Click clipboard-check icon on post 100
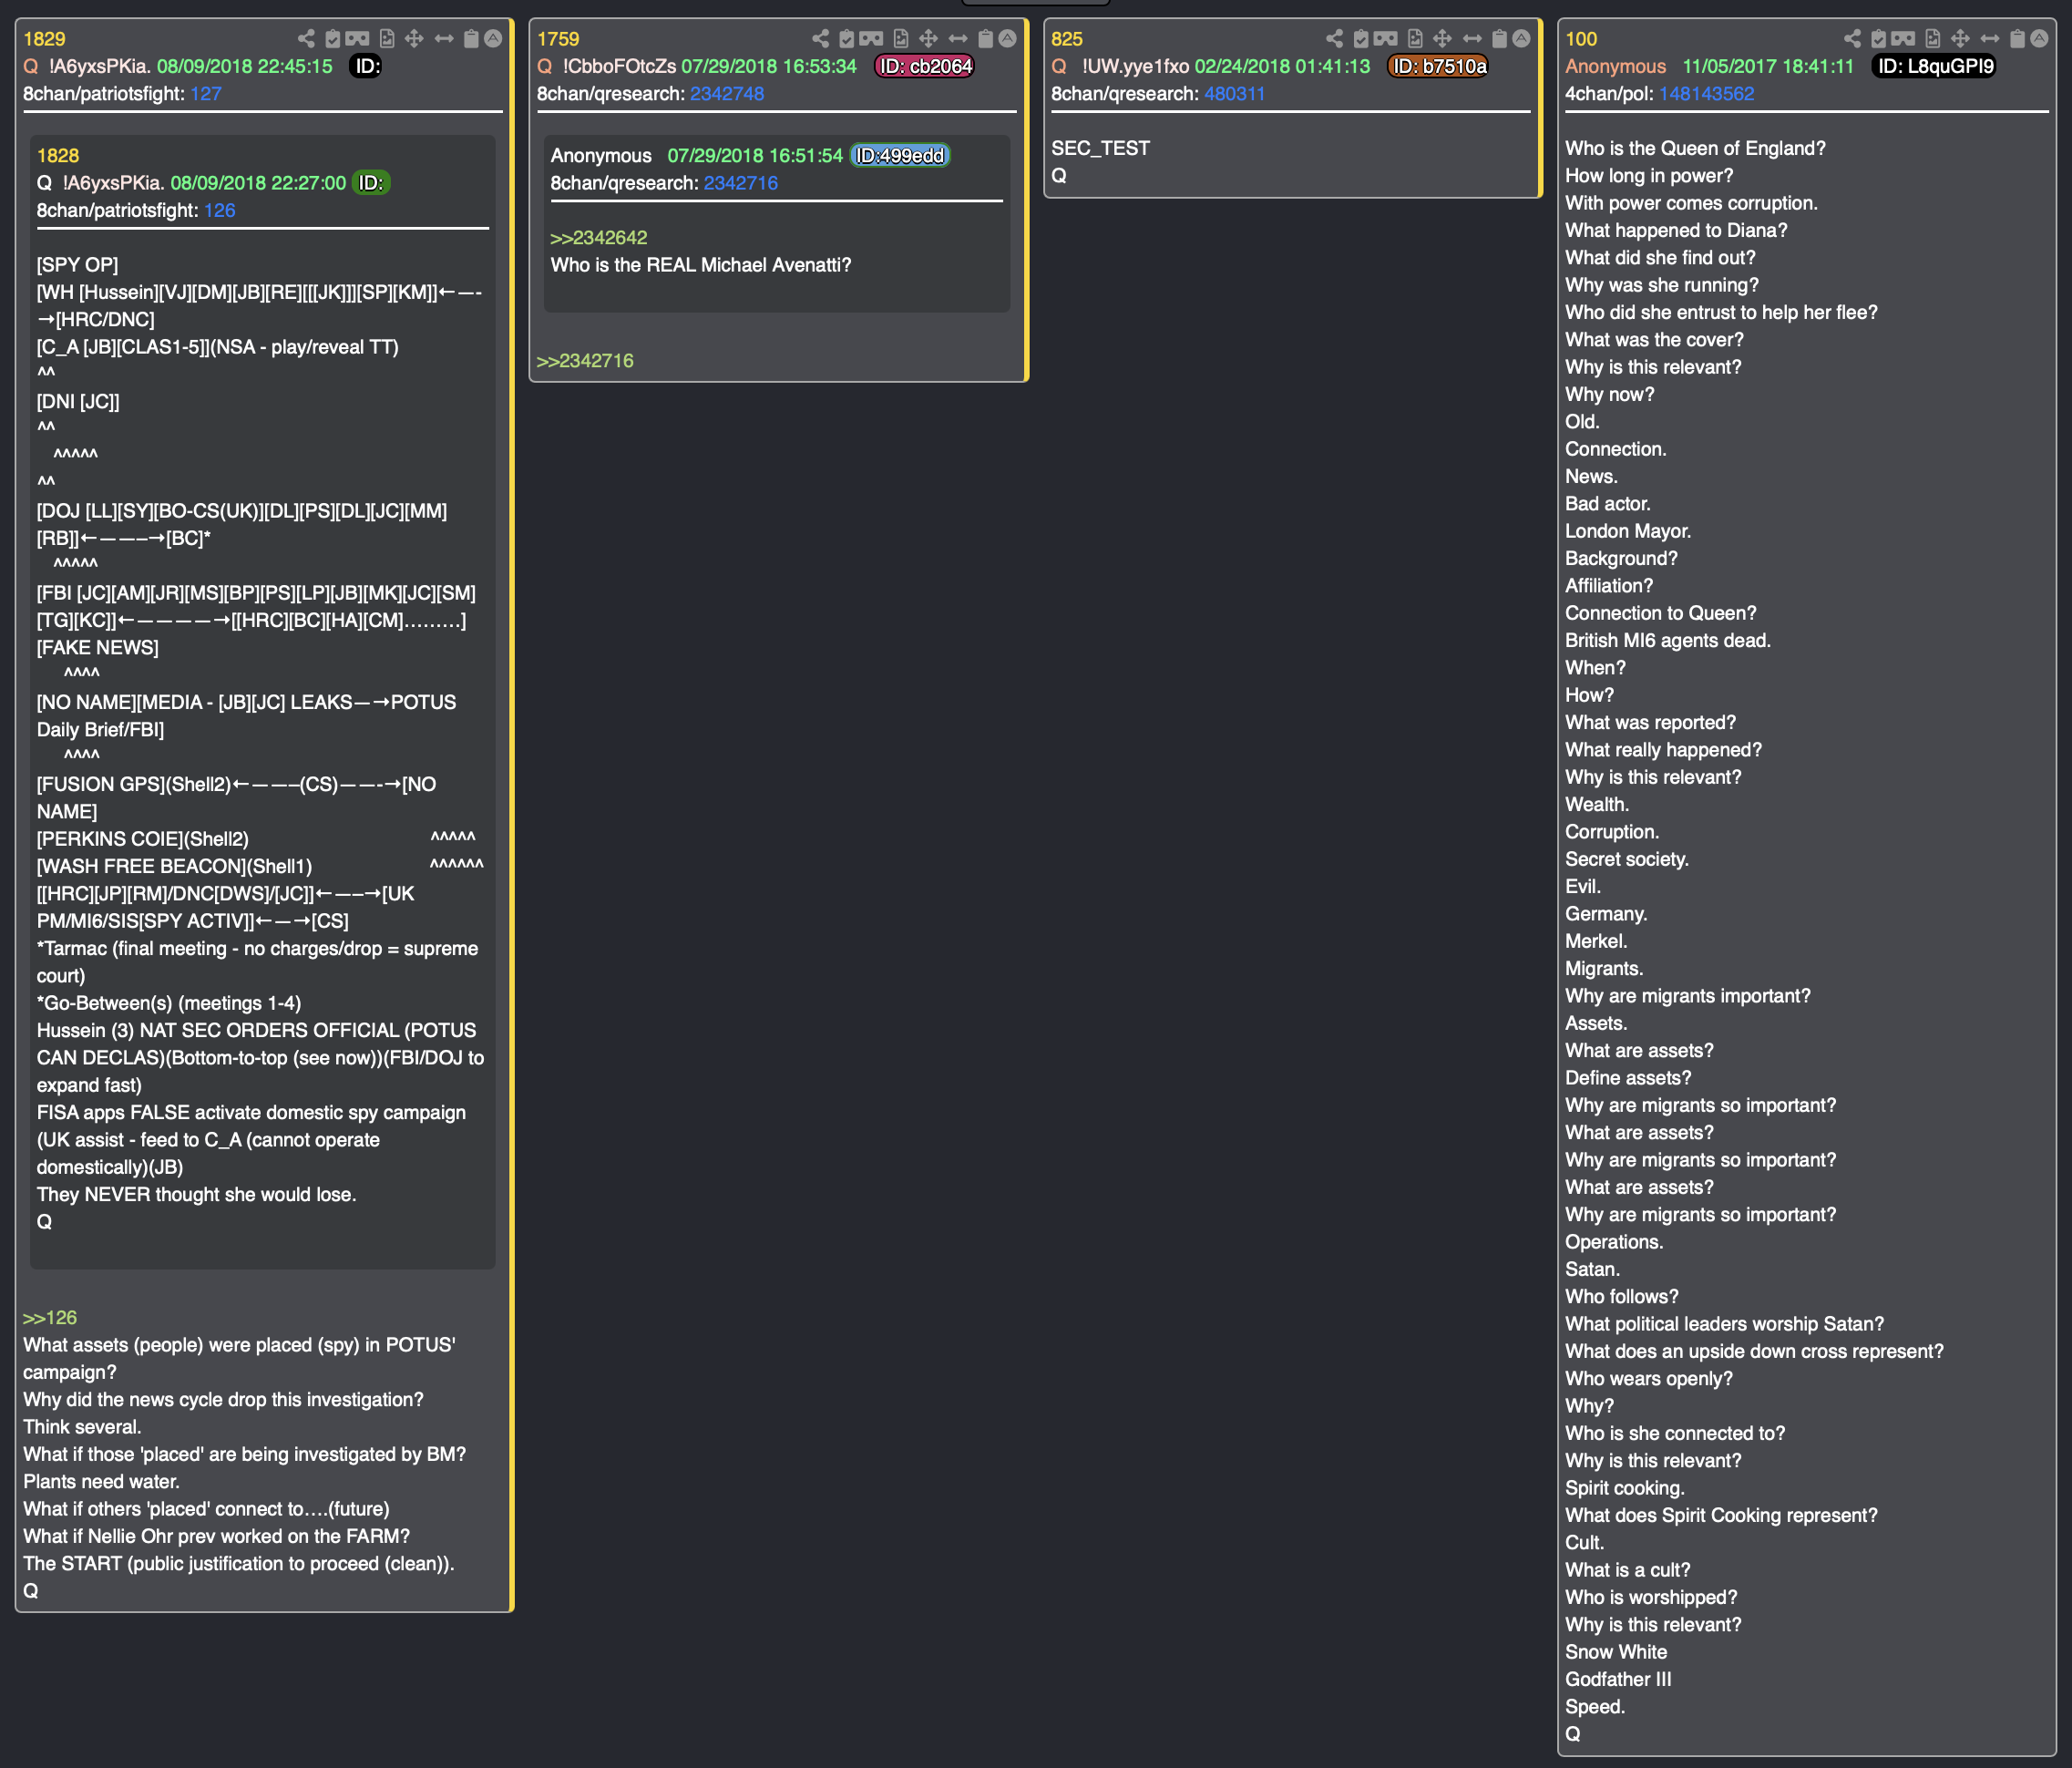Screen dimensions: 2072x1768 pos(1878,39)
